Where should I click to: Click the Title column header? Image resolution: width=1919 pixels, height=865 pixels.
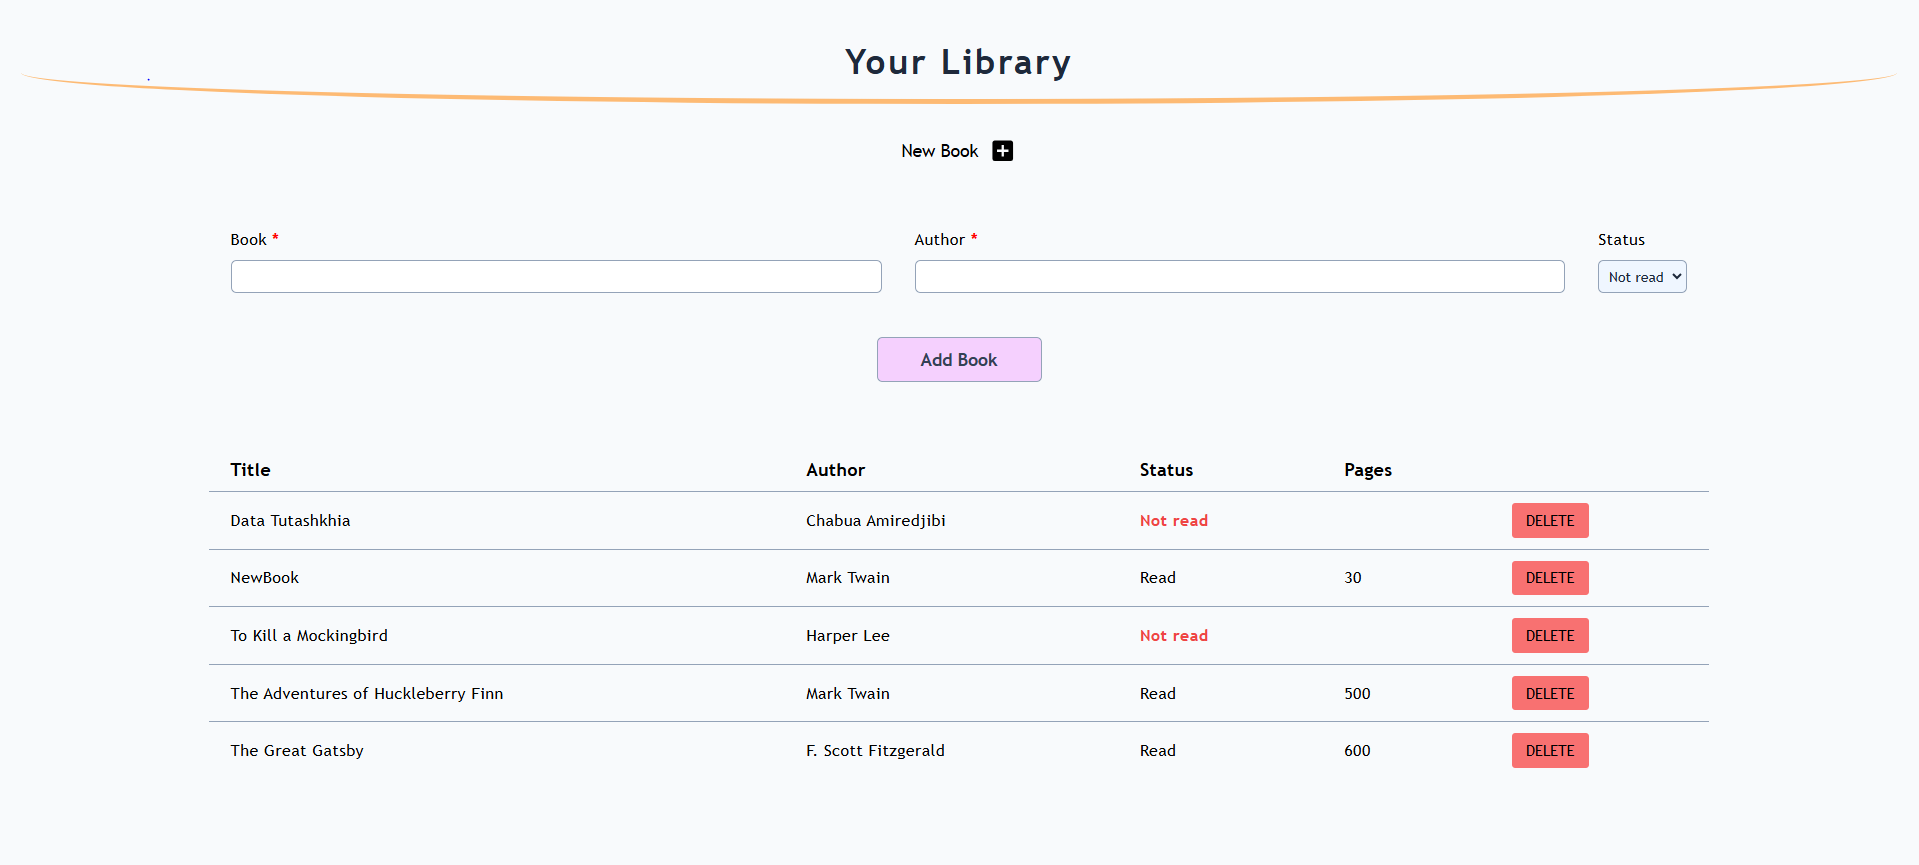[250, 470]
